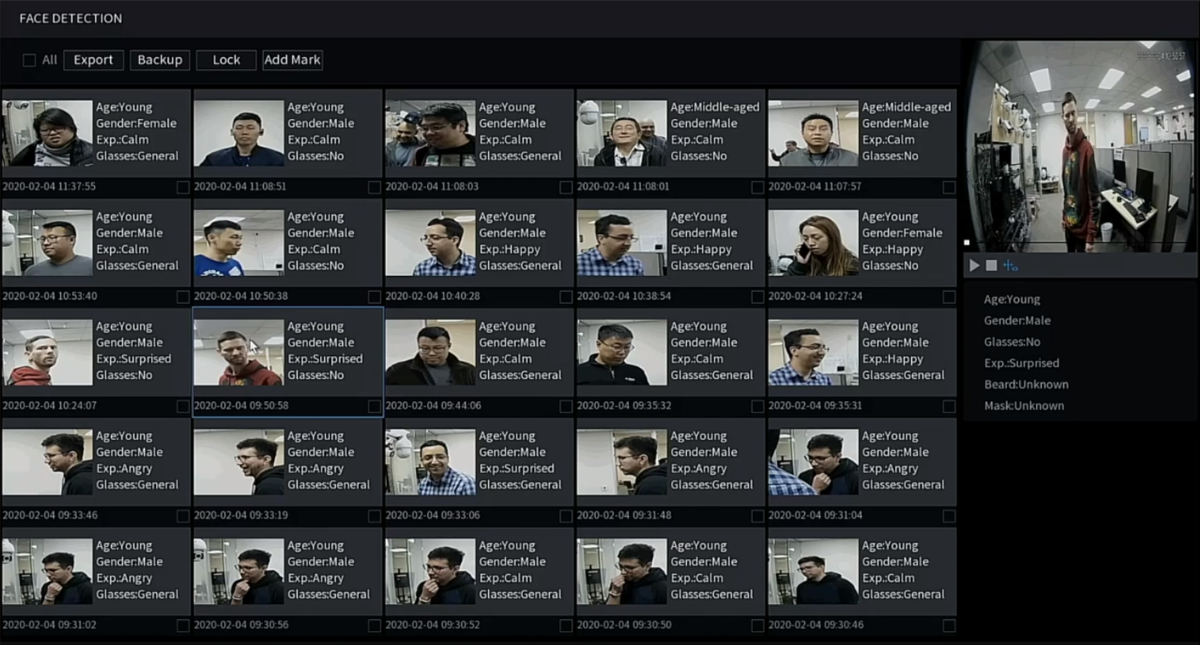Select the face thumbnail from 09:30:46

813,571
